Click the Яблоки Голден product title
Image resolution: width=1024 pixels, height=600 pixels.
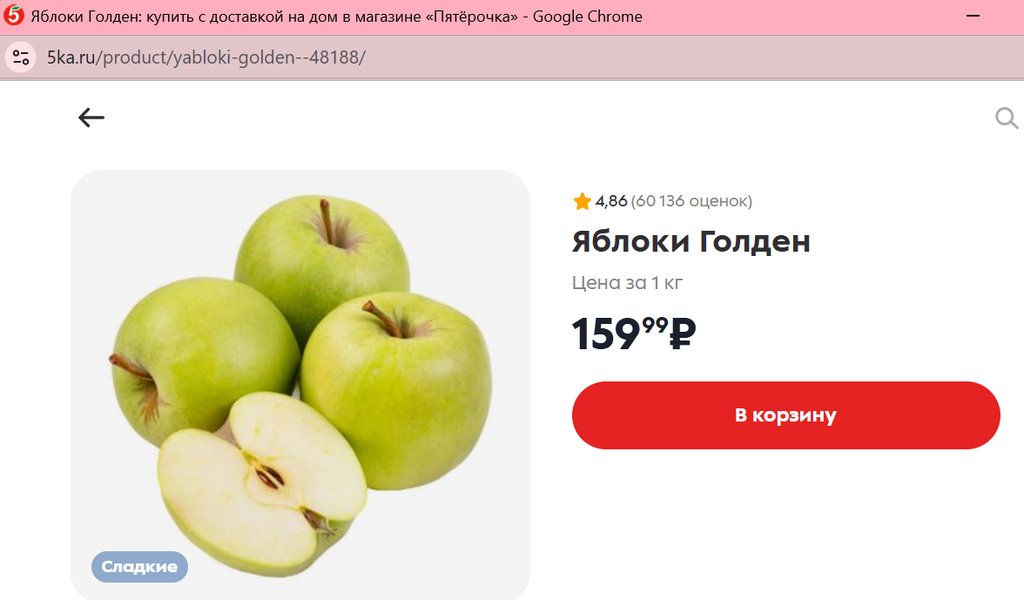691,242
